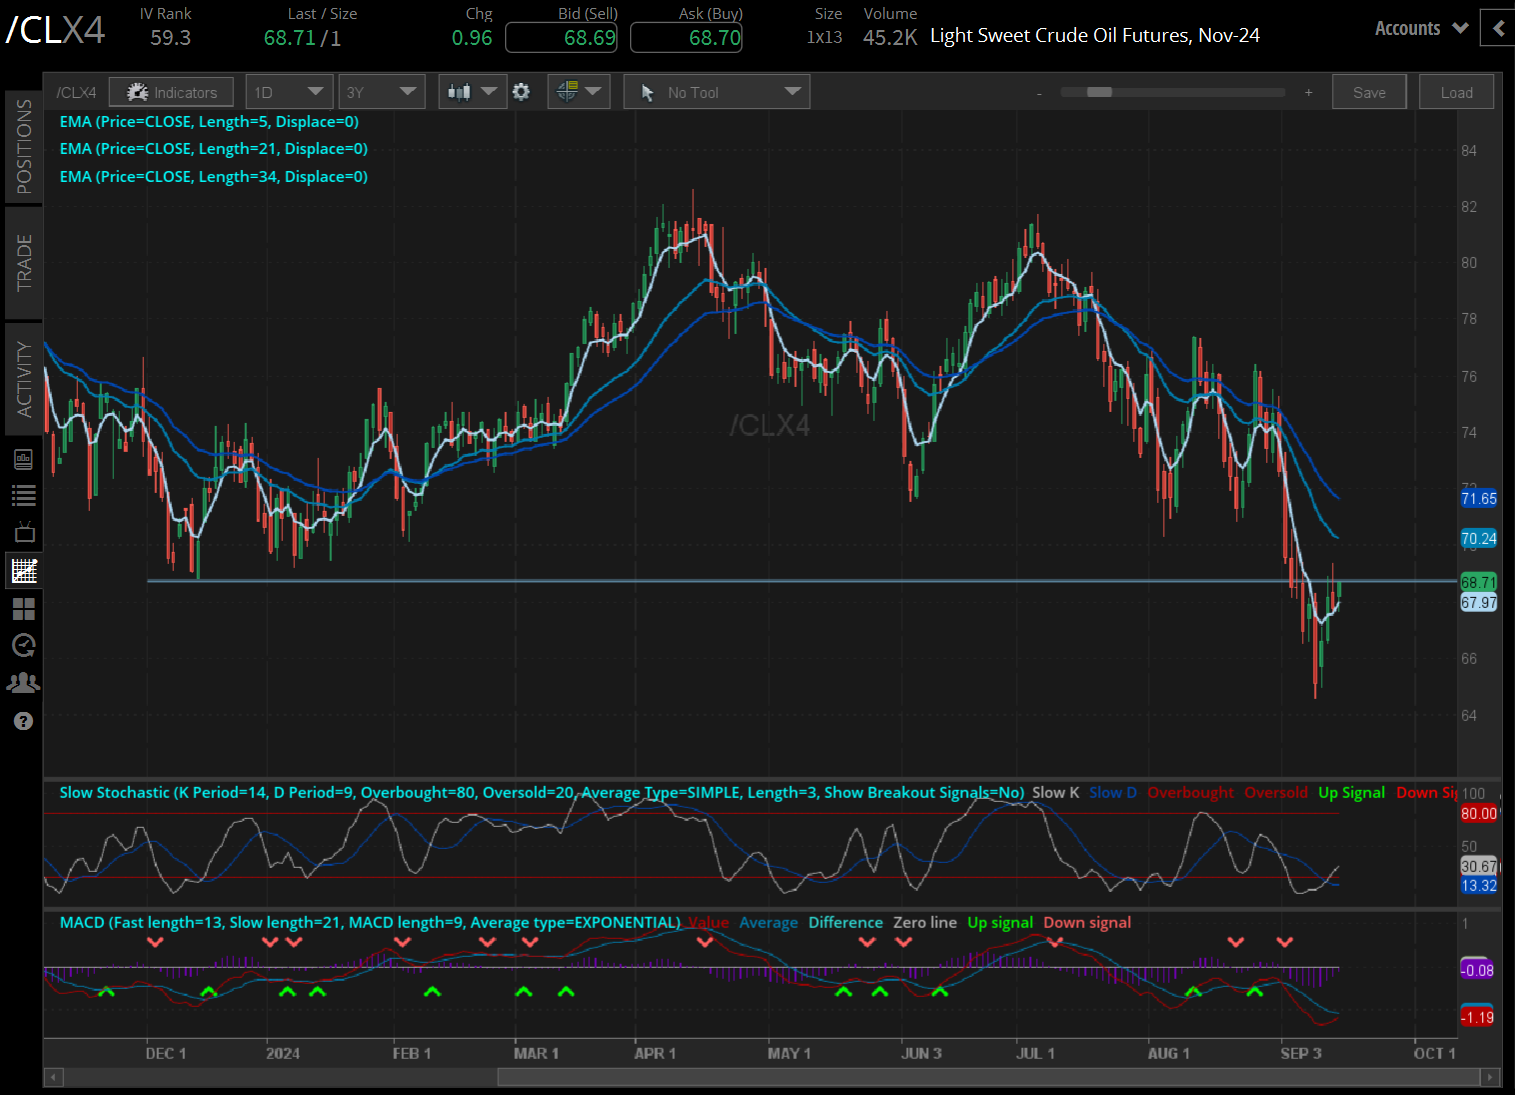
Task: Toggle the MACD Value display
Action: [708, 922]
